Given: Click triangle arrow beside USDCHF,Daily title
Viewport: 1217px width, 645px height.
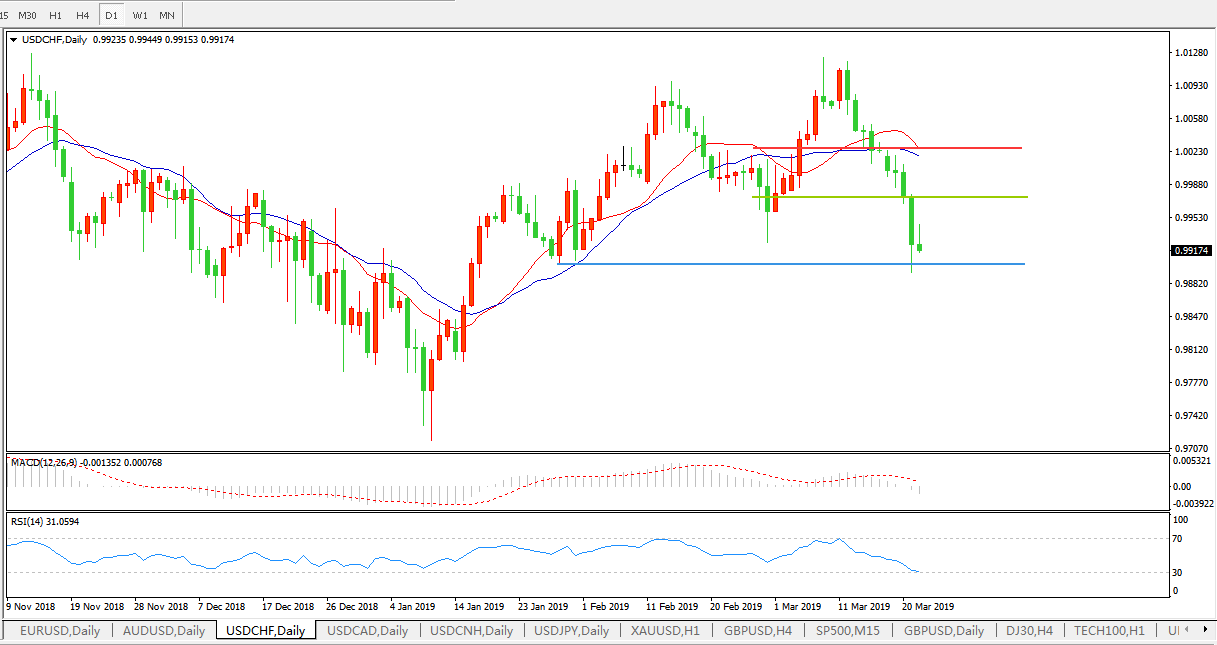Looking at the screenshot, I should click(14, 40).
